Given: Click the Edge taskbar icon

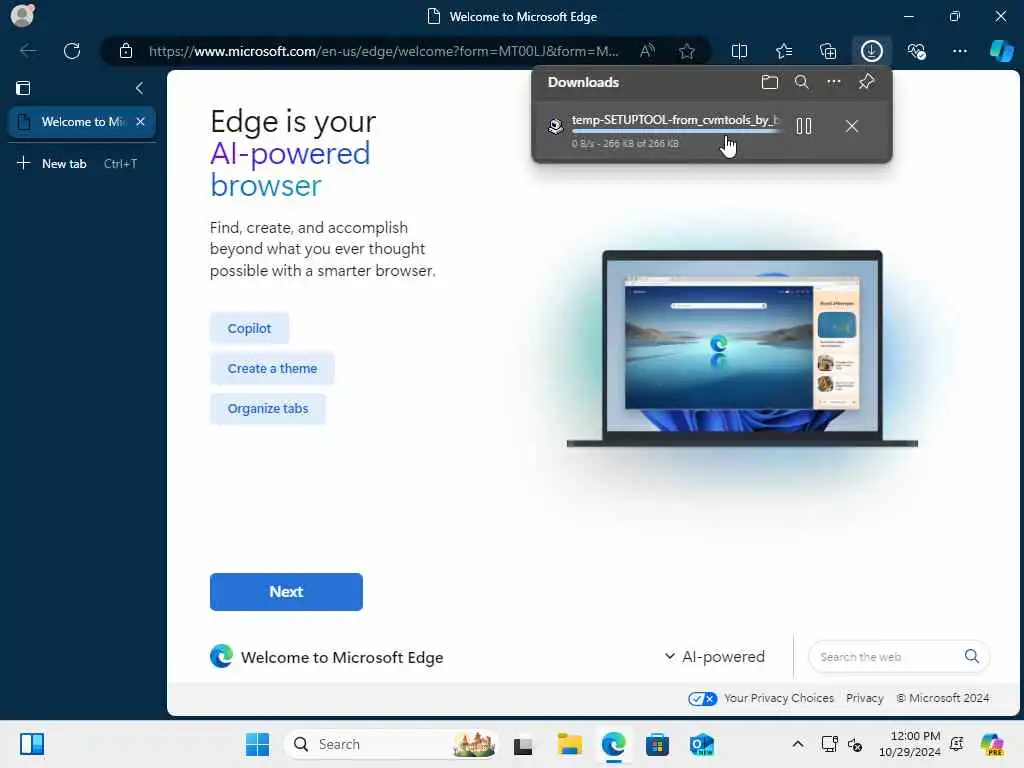Looking at the screenshot, I should [x=613, y=744].
